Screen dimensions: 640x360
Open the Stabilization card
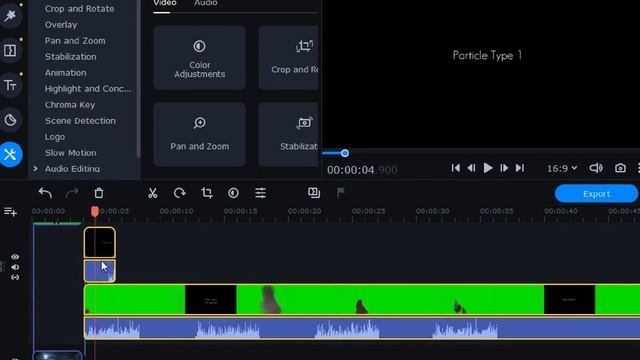tap(289, 134)
